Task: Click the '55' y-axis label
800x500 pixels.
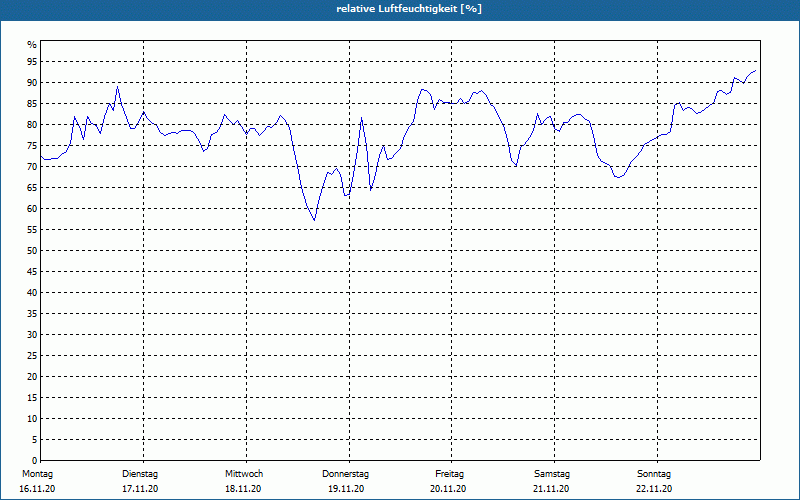Action: [x=32, y=230]
